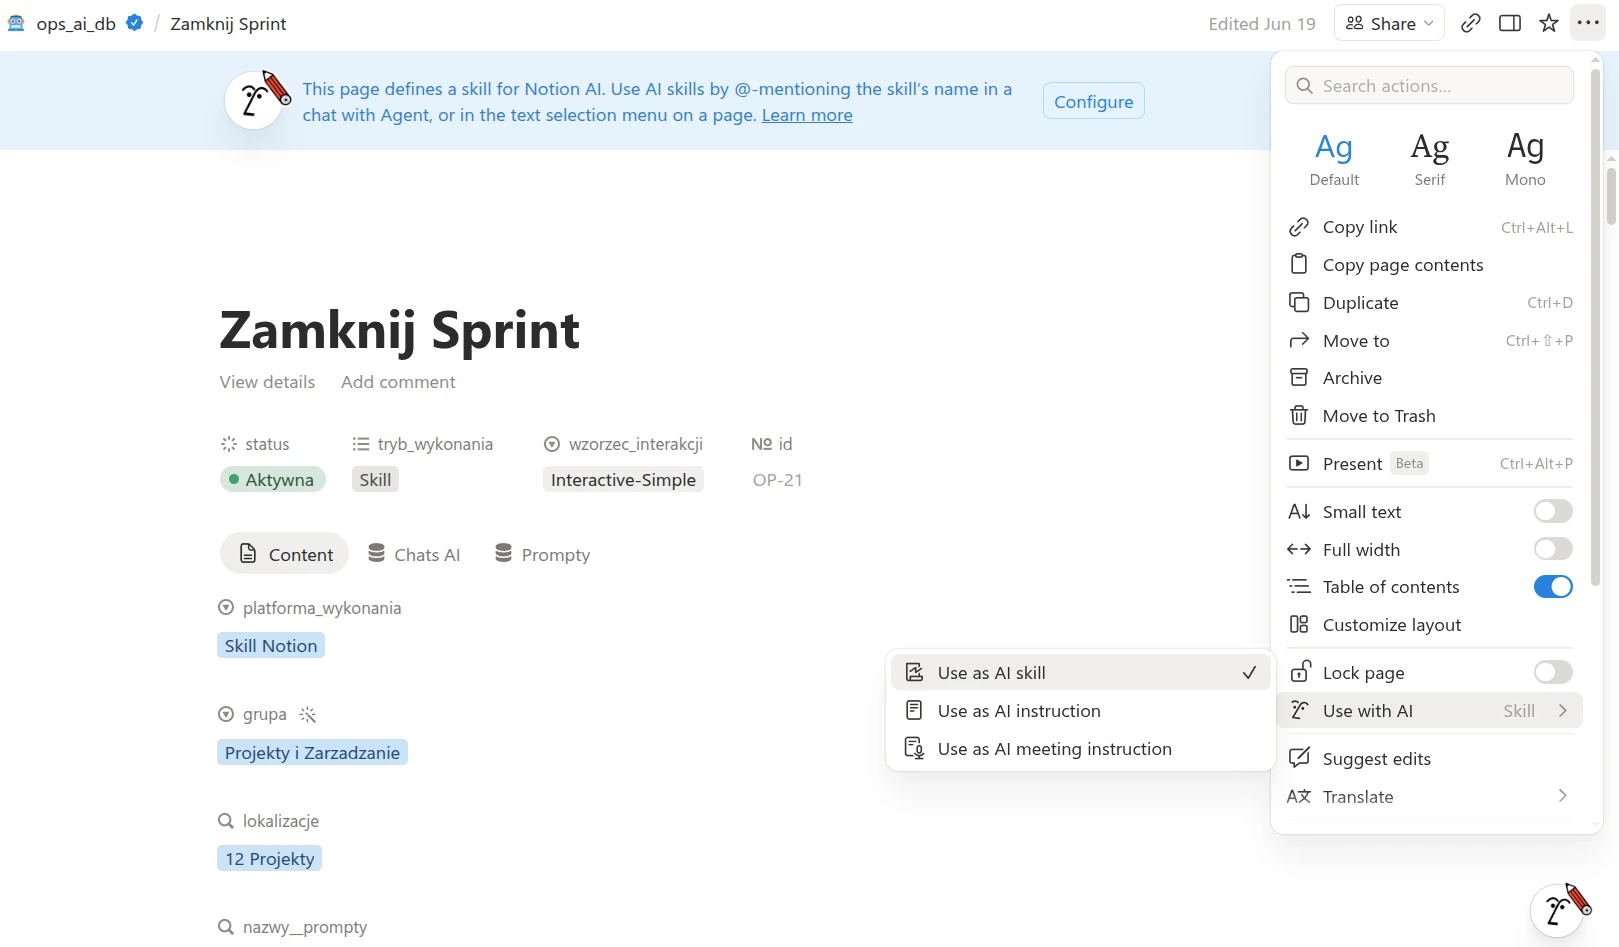Turn on the Lock page switch
Viewport: 1619px width, 947px height.
click(x=1553, y=673)
